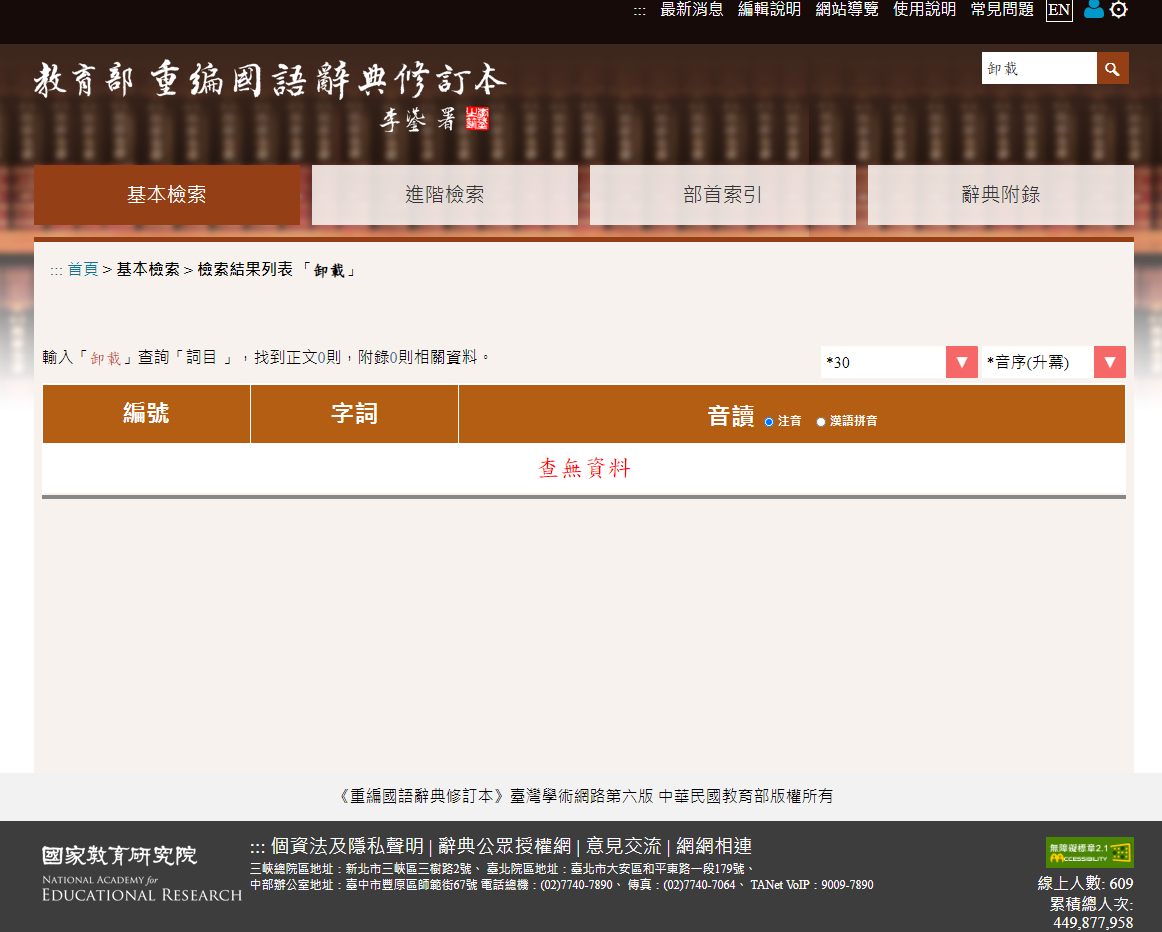1162x932 pixels.
Task: Click the 查無資料 message text
Action: [584, 468]
